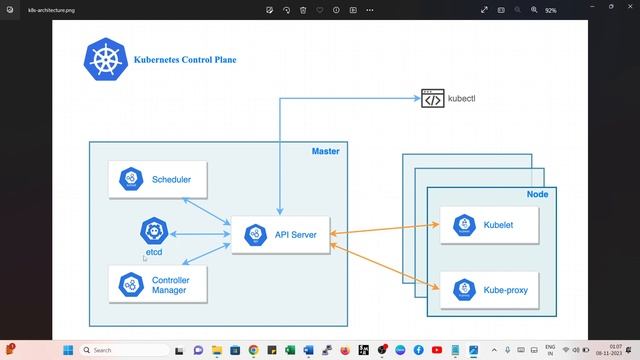Delete the image with the trash icon

(303, 10)
